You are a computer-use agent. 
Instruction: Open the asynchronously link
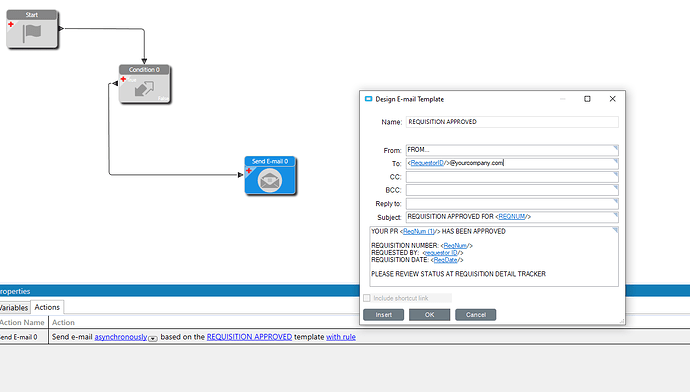pos(121,337)
